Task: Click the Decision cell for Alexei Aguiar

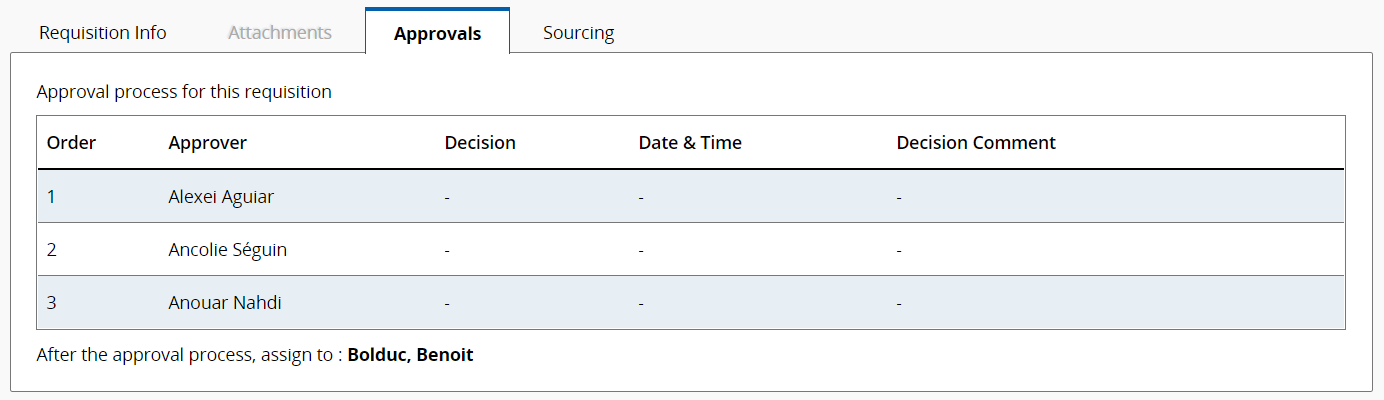Action: point(447,196)
